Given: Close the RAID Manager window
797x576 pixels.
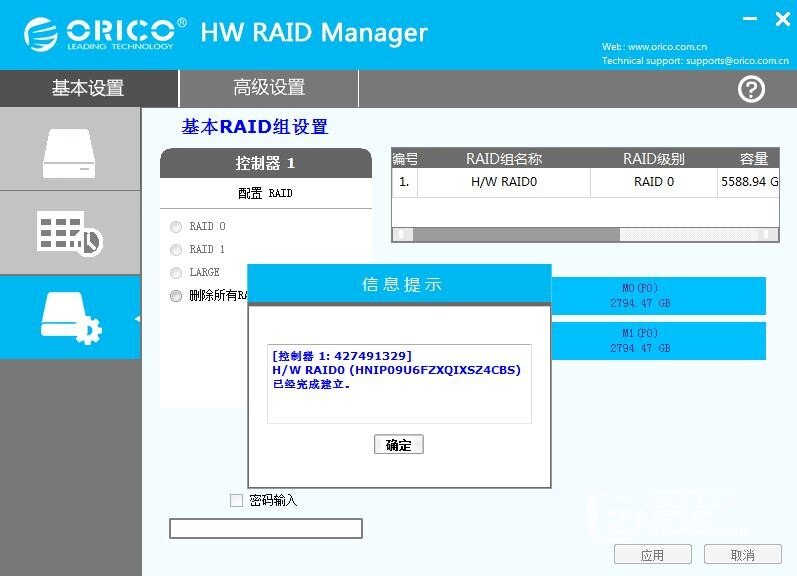Looking at the screenshot, I should click(x=783, y=19).
